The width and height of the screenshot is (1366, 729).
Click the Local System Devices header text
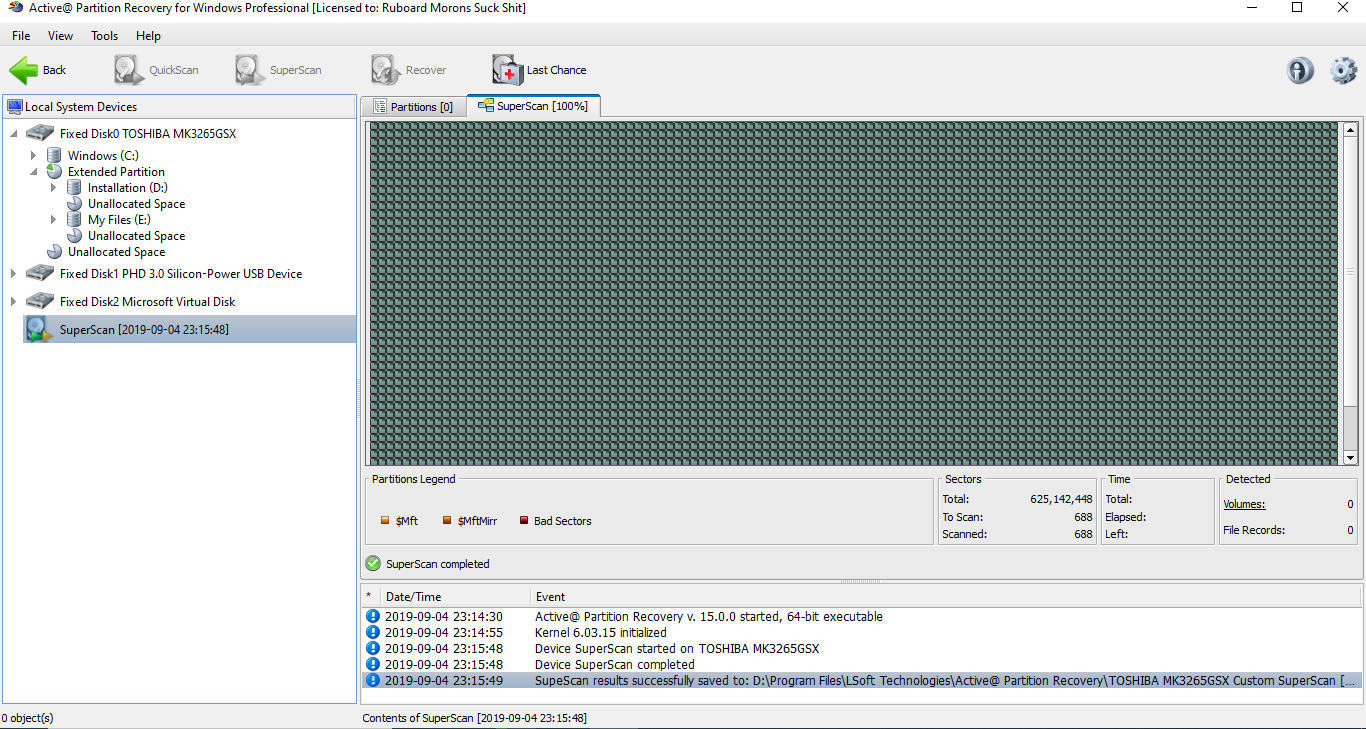tap(81, 106)
